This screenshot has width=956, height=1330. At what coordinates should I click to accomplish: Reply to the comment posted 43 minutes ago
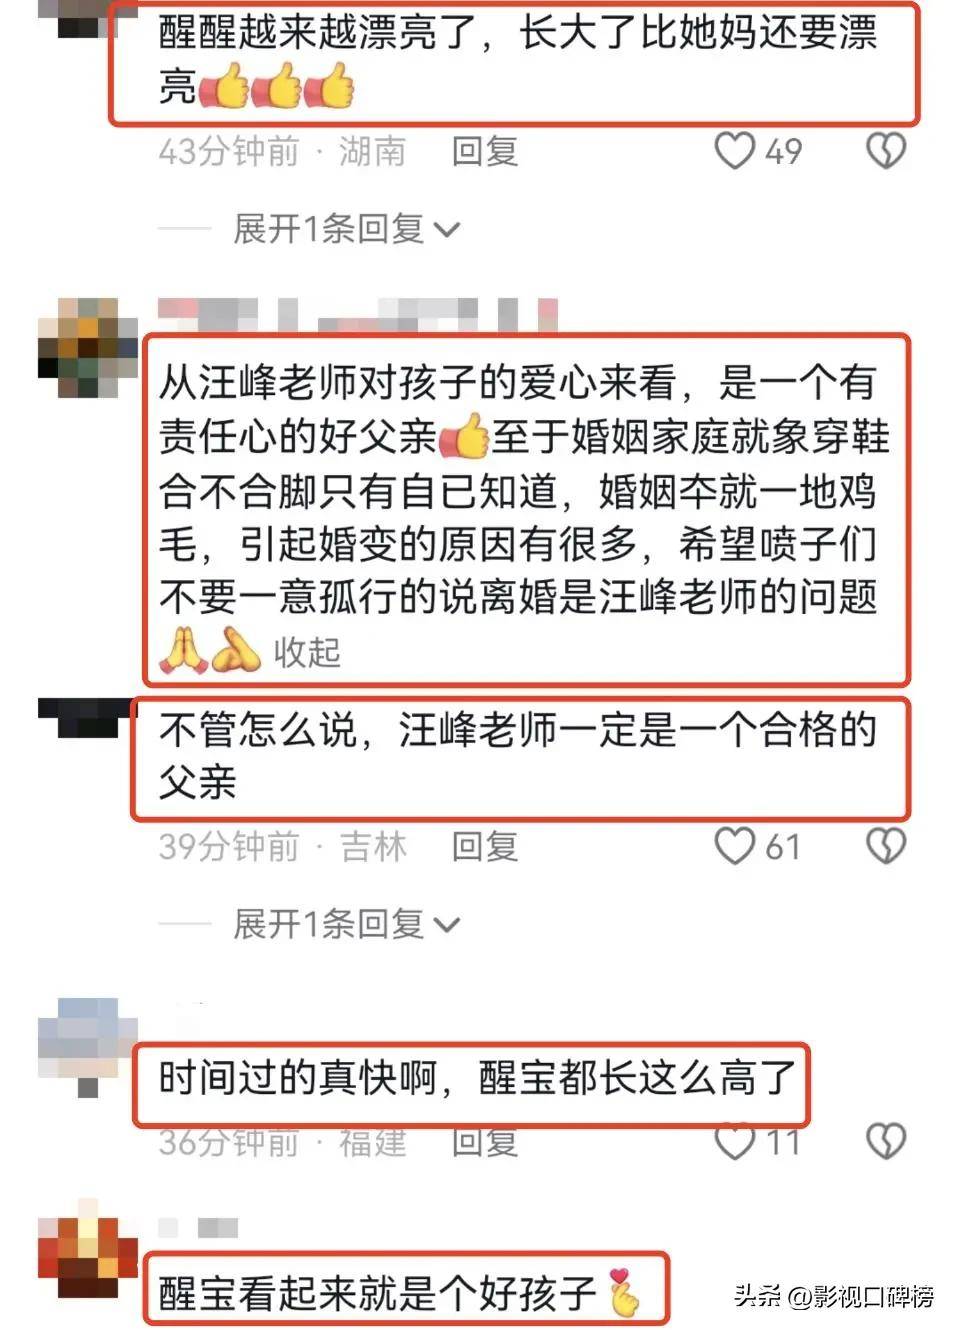[x=485, y=151]
